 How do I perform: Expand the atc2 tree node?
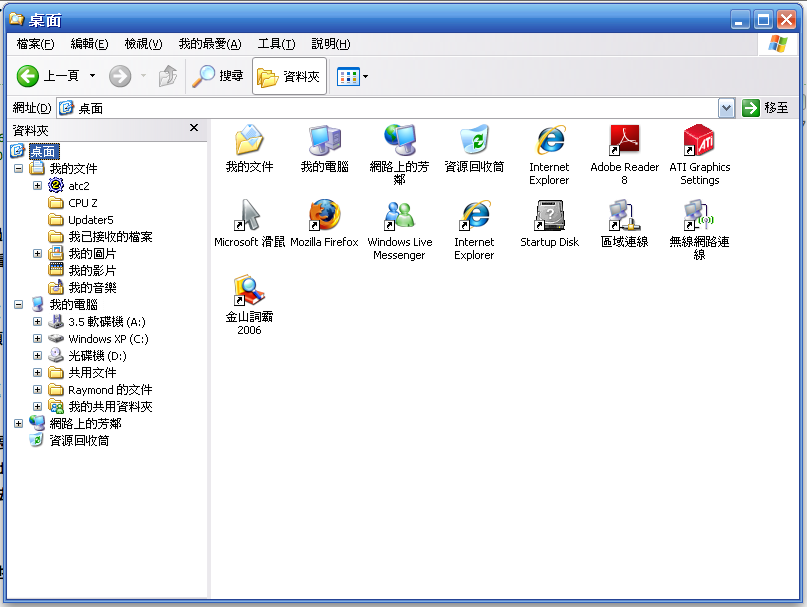[x=37, y=185]
